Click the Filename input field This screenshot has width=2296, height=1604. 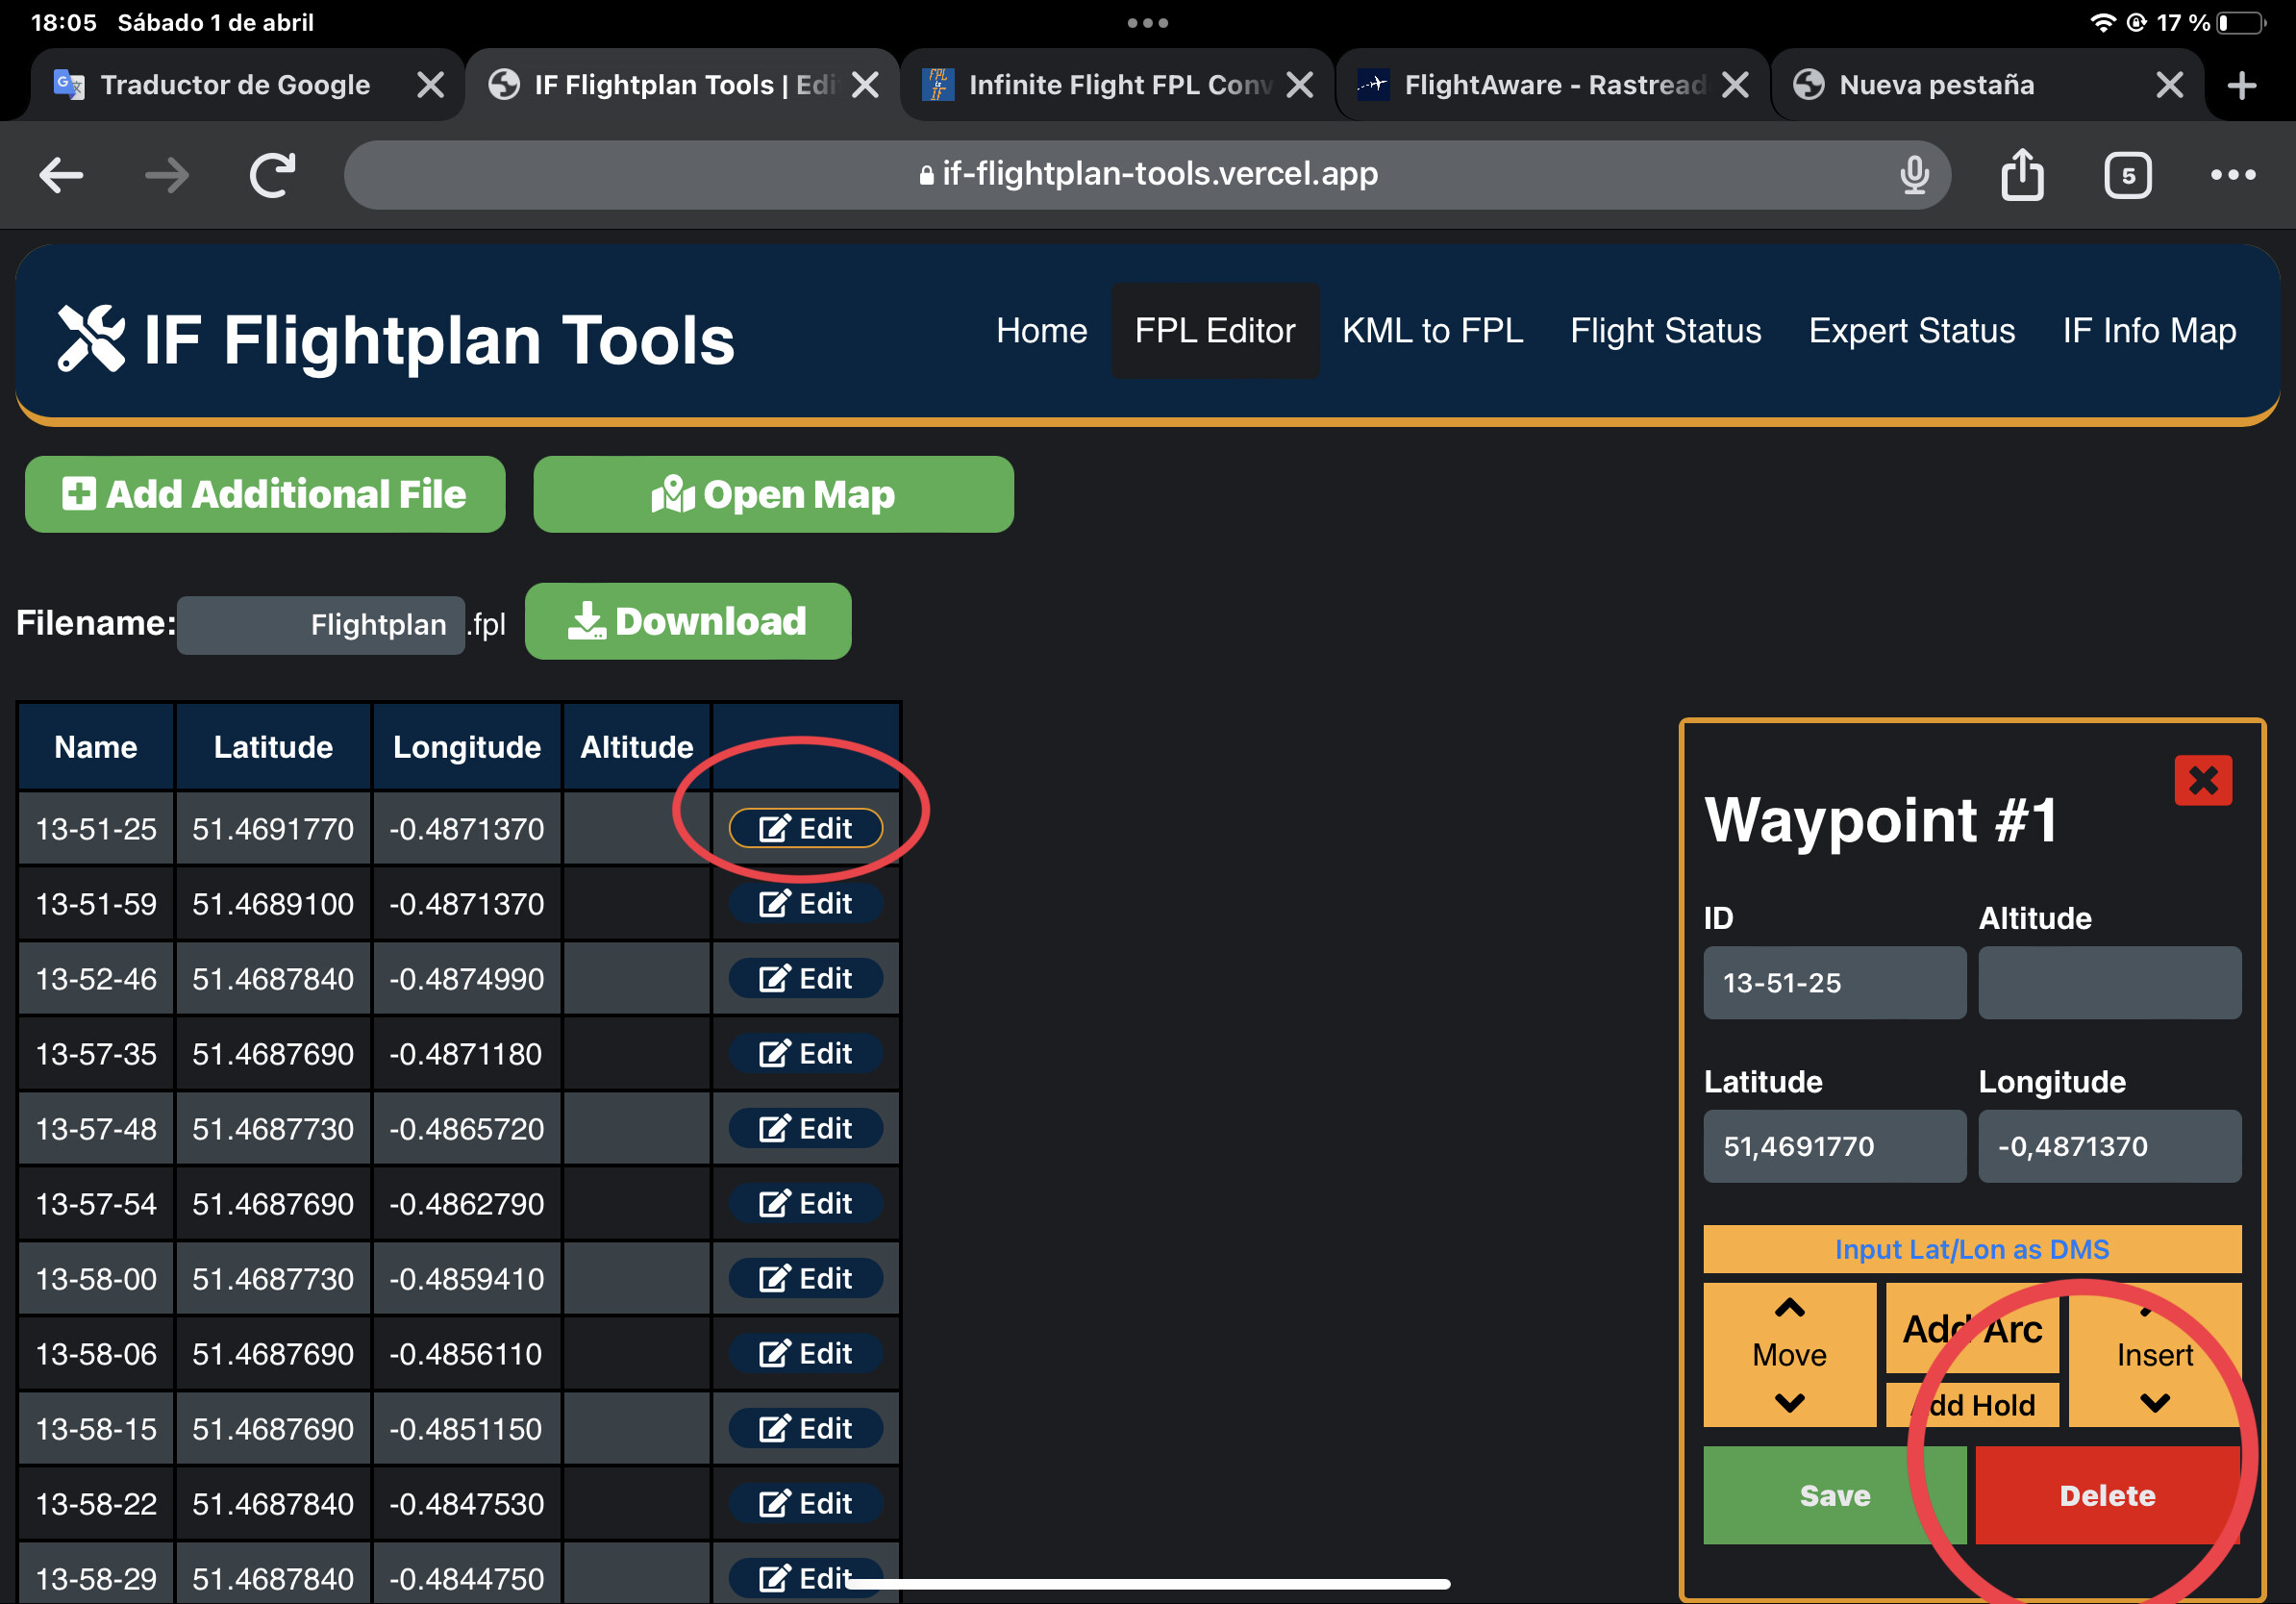(x=321, y=625)
